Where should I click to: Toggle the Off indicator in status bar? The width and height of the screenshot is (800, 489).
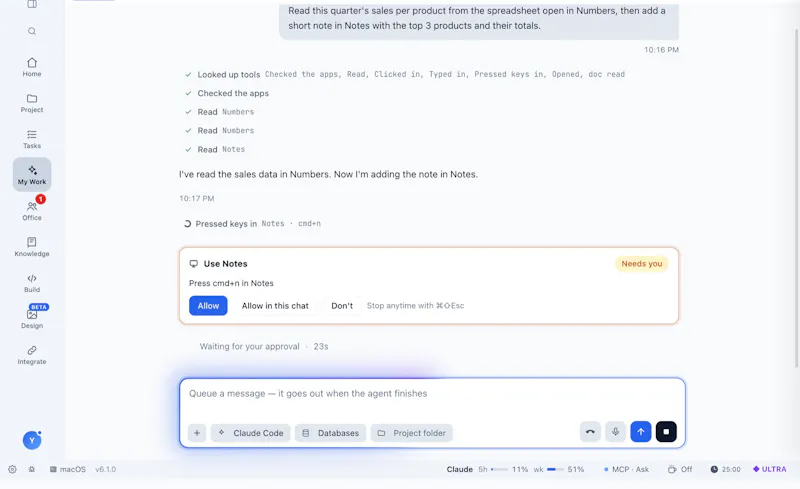tap(680, 469)
